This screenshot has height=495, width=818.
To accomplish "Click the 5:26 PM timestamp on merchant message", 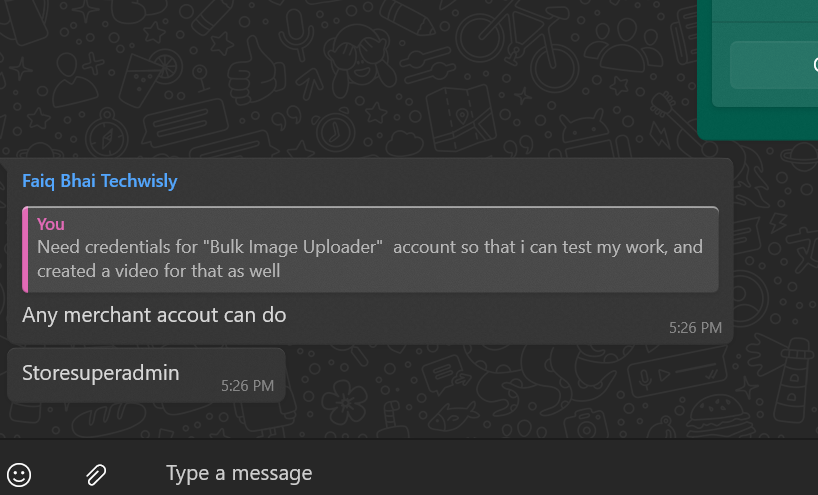I will pos(695,328).
